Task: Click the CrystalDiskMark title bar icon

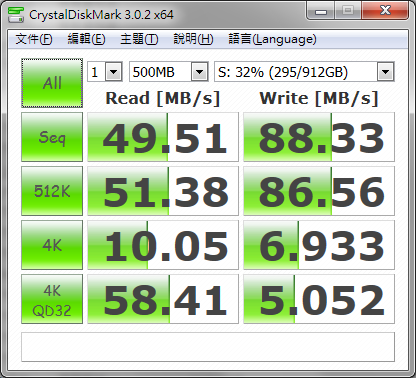Action: click(16, 14)
